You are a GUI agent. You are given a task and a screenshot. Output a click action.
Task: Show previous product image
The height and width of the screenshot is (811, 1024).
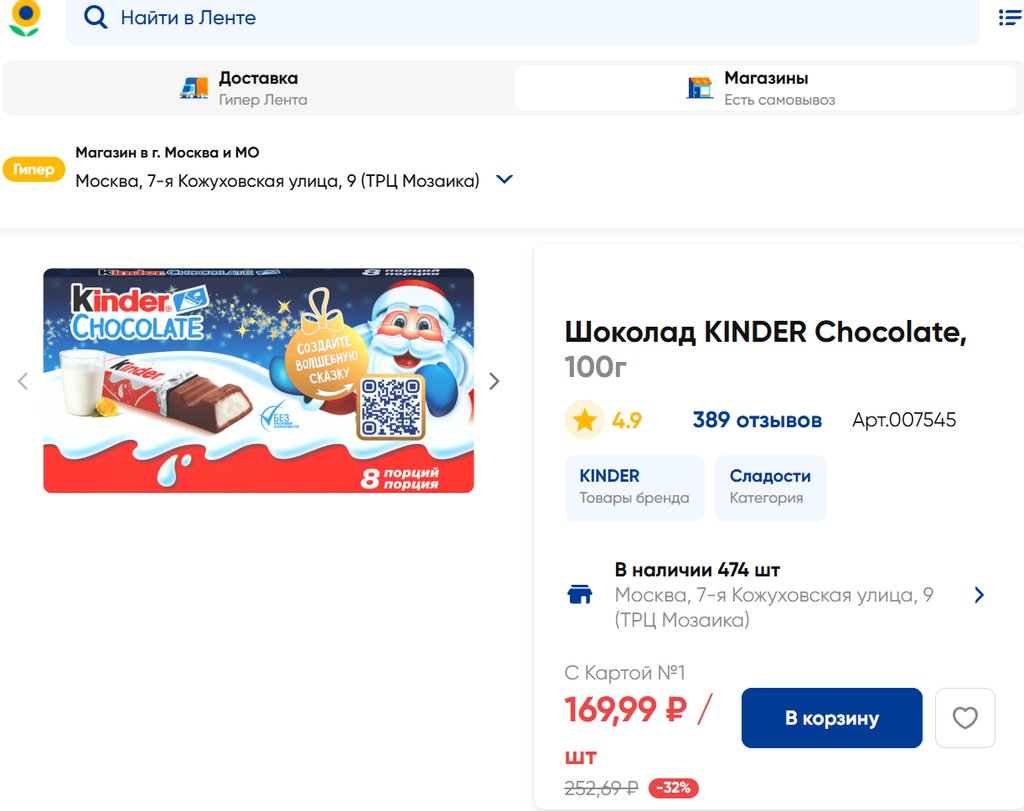23,381
